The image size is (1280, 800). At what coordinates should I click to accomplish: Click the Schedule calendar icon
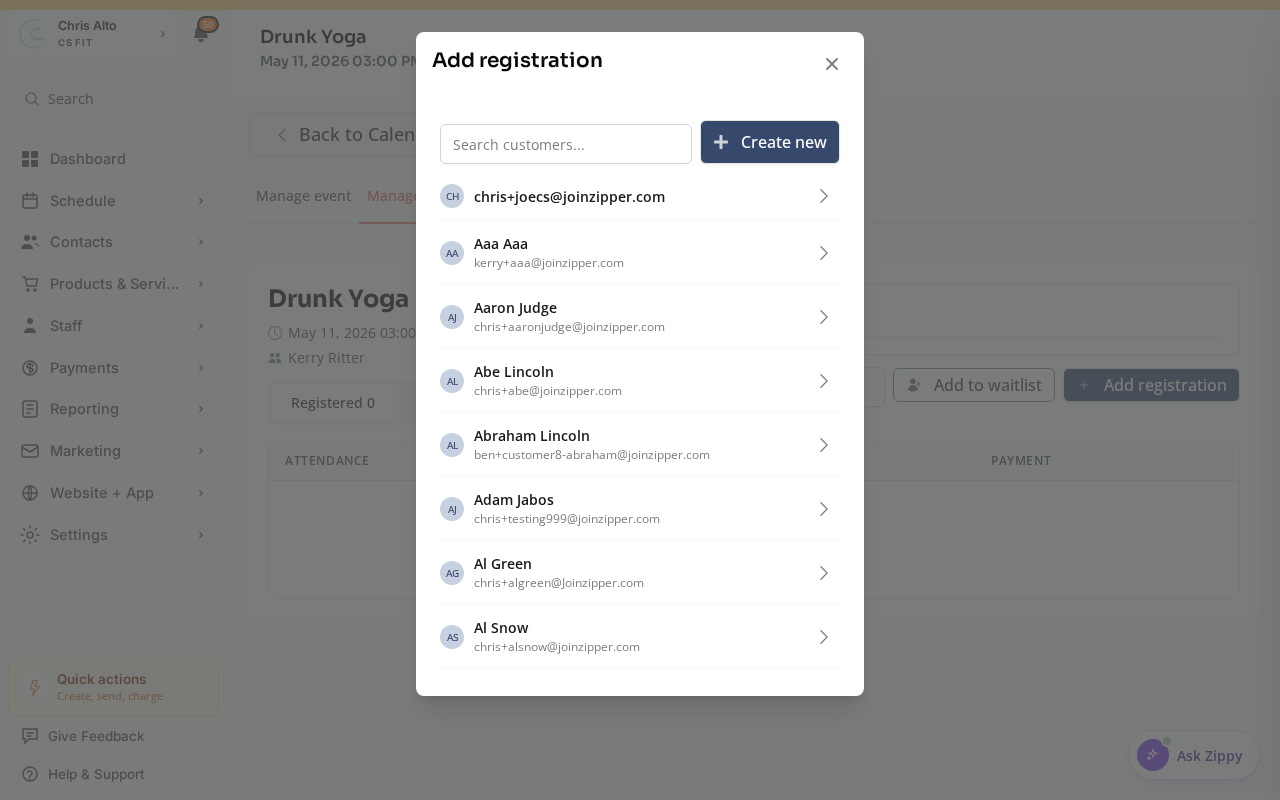pos(30,201)
